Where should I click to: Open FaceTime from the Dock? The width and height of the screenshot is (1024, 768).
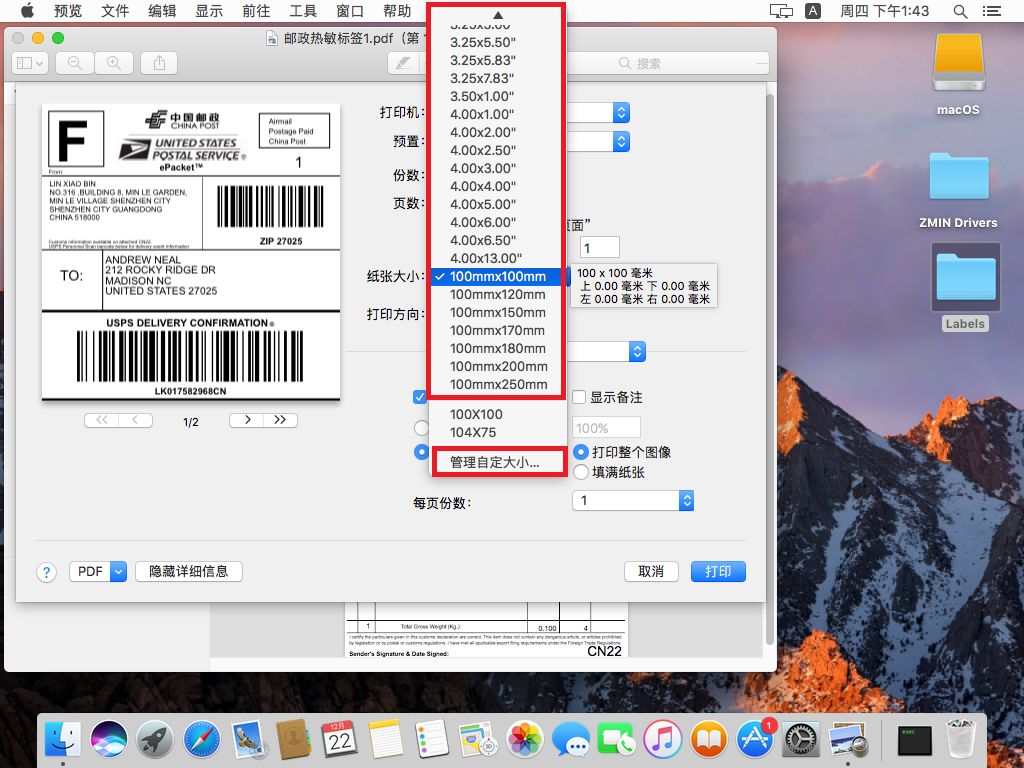pos(616,739)
